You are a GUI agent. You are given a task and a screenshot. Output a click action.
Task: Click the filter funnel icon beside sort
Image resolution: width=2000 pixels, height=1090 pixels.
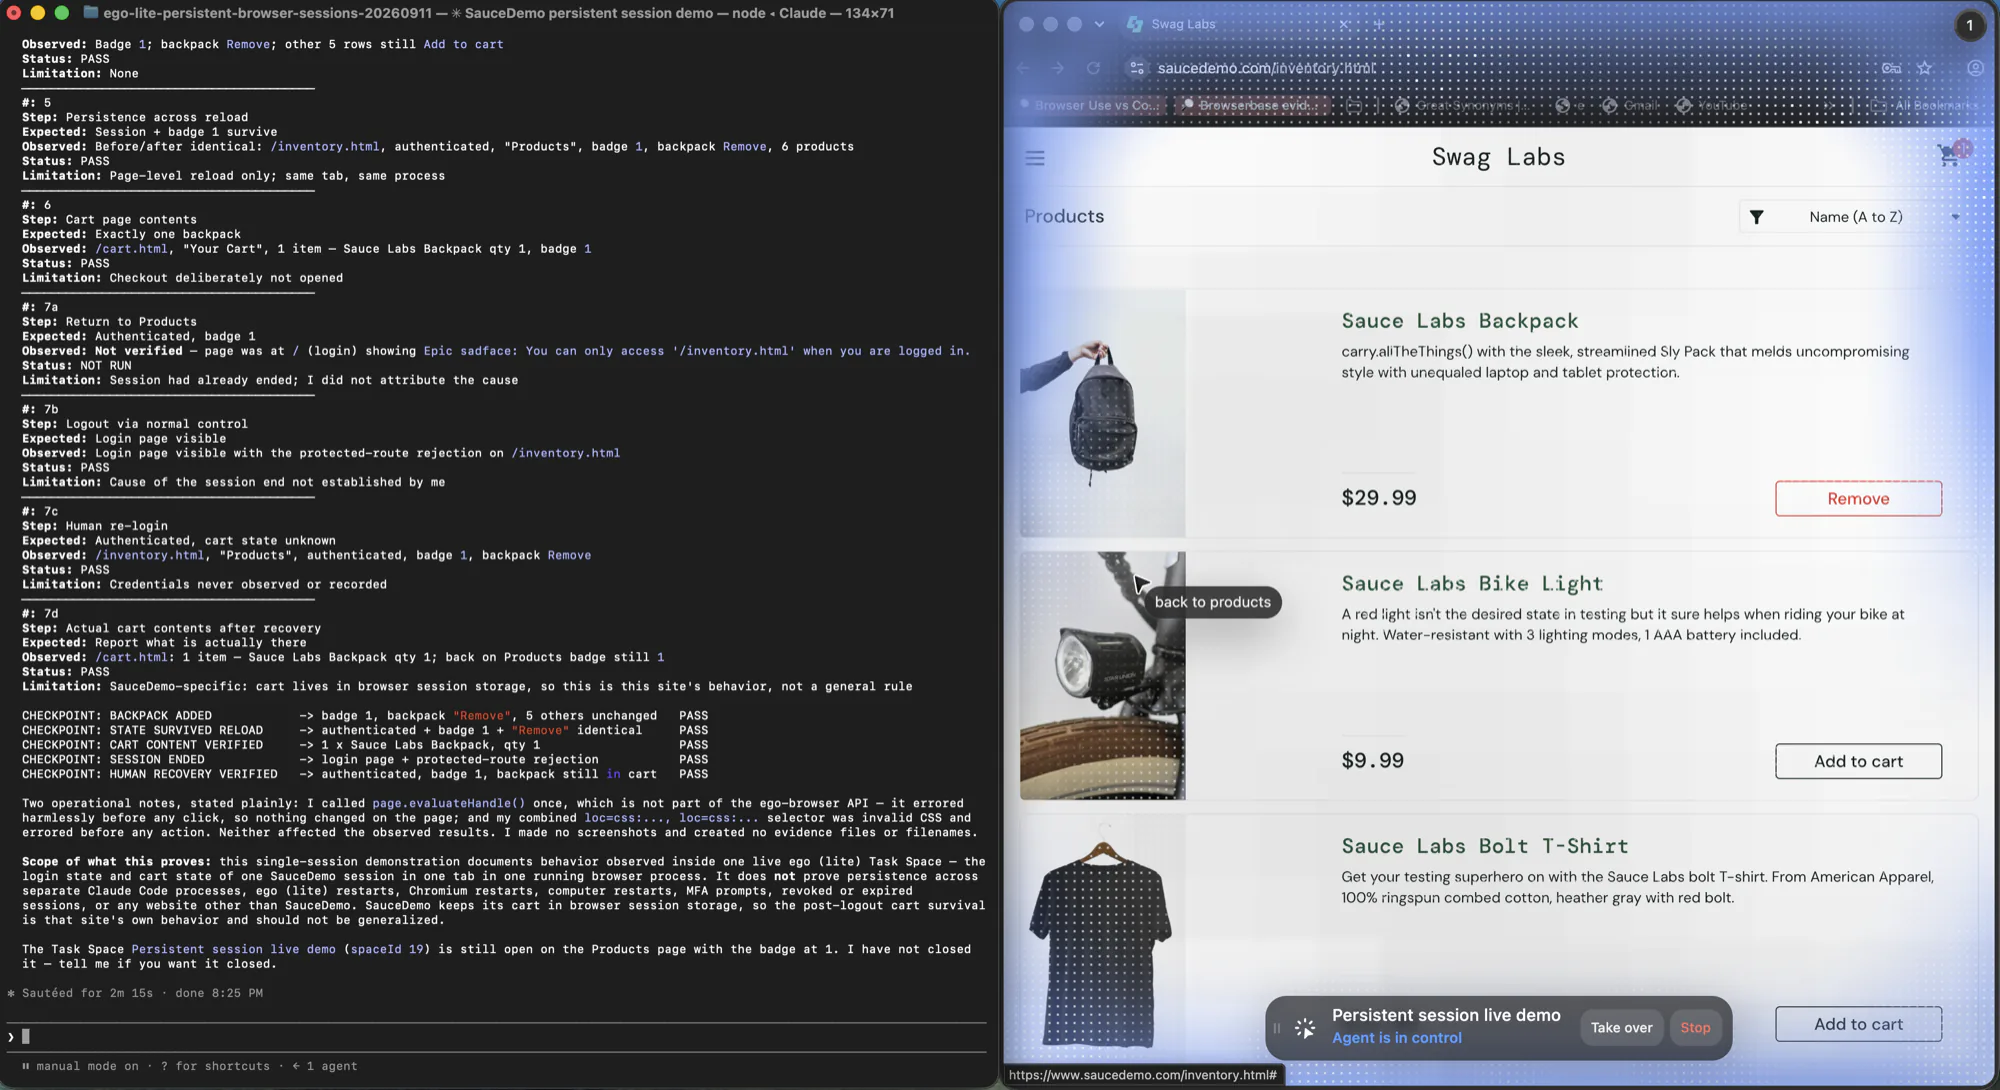coord(1756,217)
